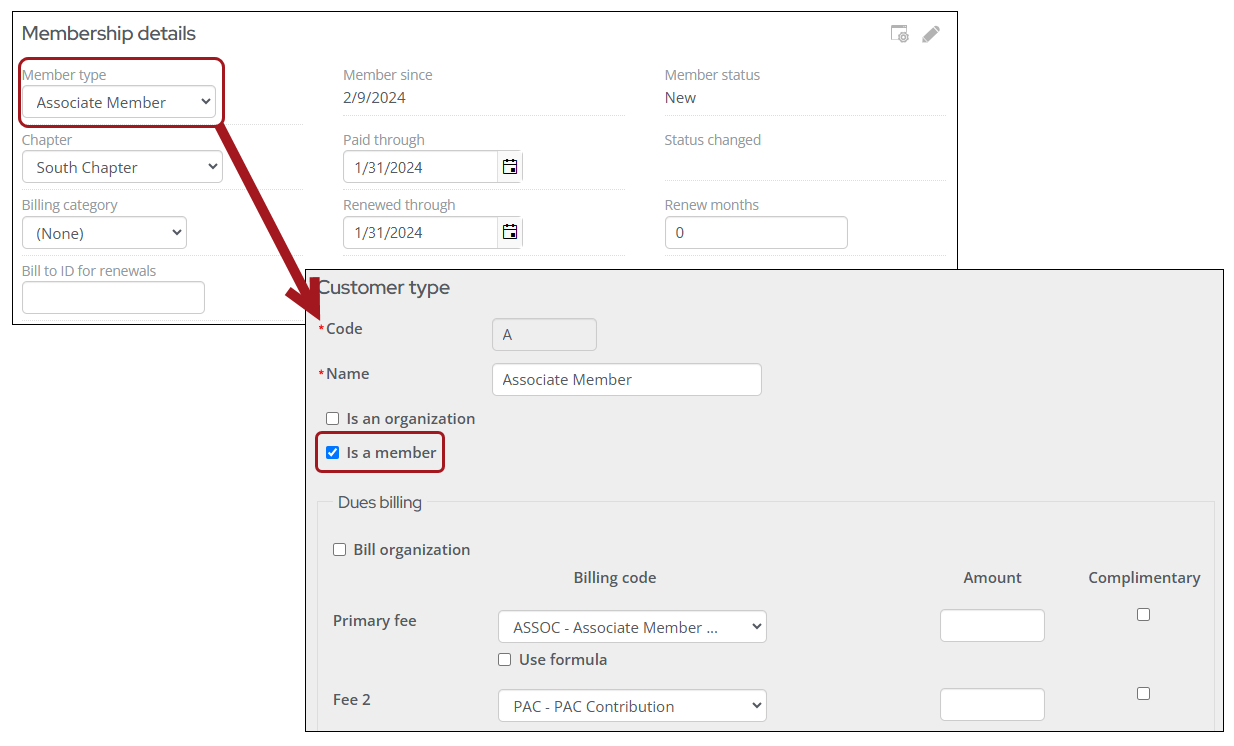This screenshot has height=746, width=1234.
Task: Click the Paid through date field
Action: pyautogui.click(x=420, y=166)
